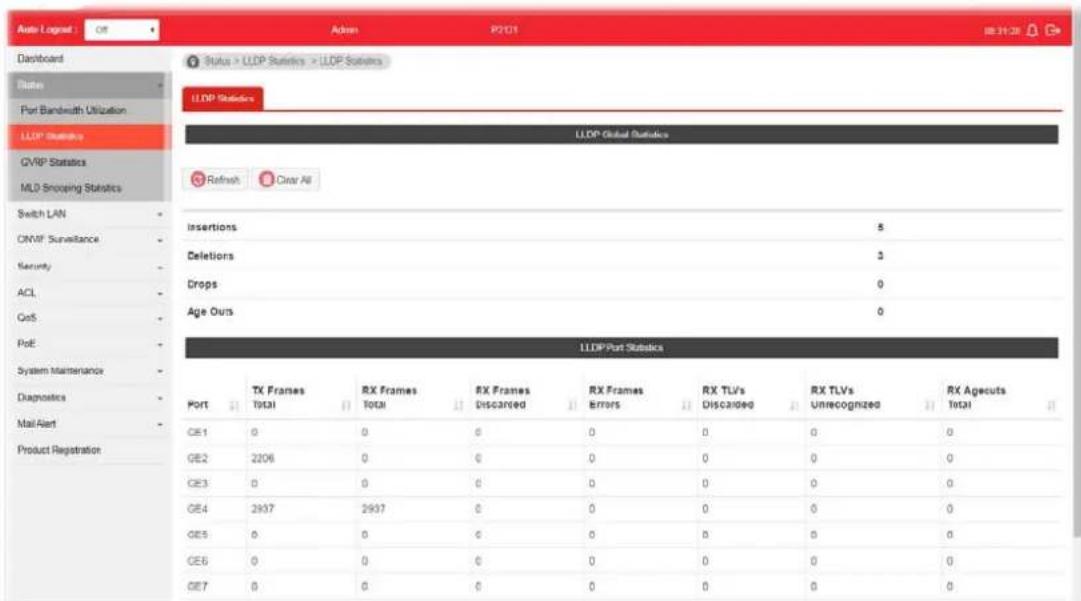Click the home icon in breadcrumb
The width and height of the screenshot is (1081, 601).
pyautogui.click(x=193, y=62)
